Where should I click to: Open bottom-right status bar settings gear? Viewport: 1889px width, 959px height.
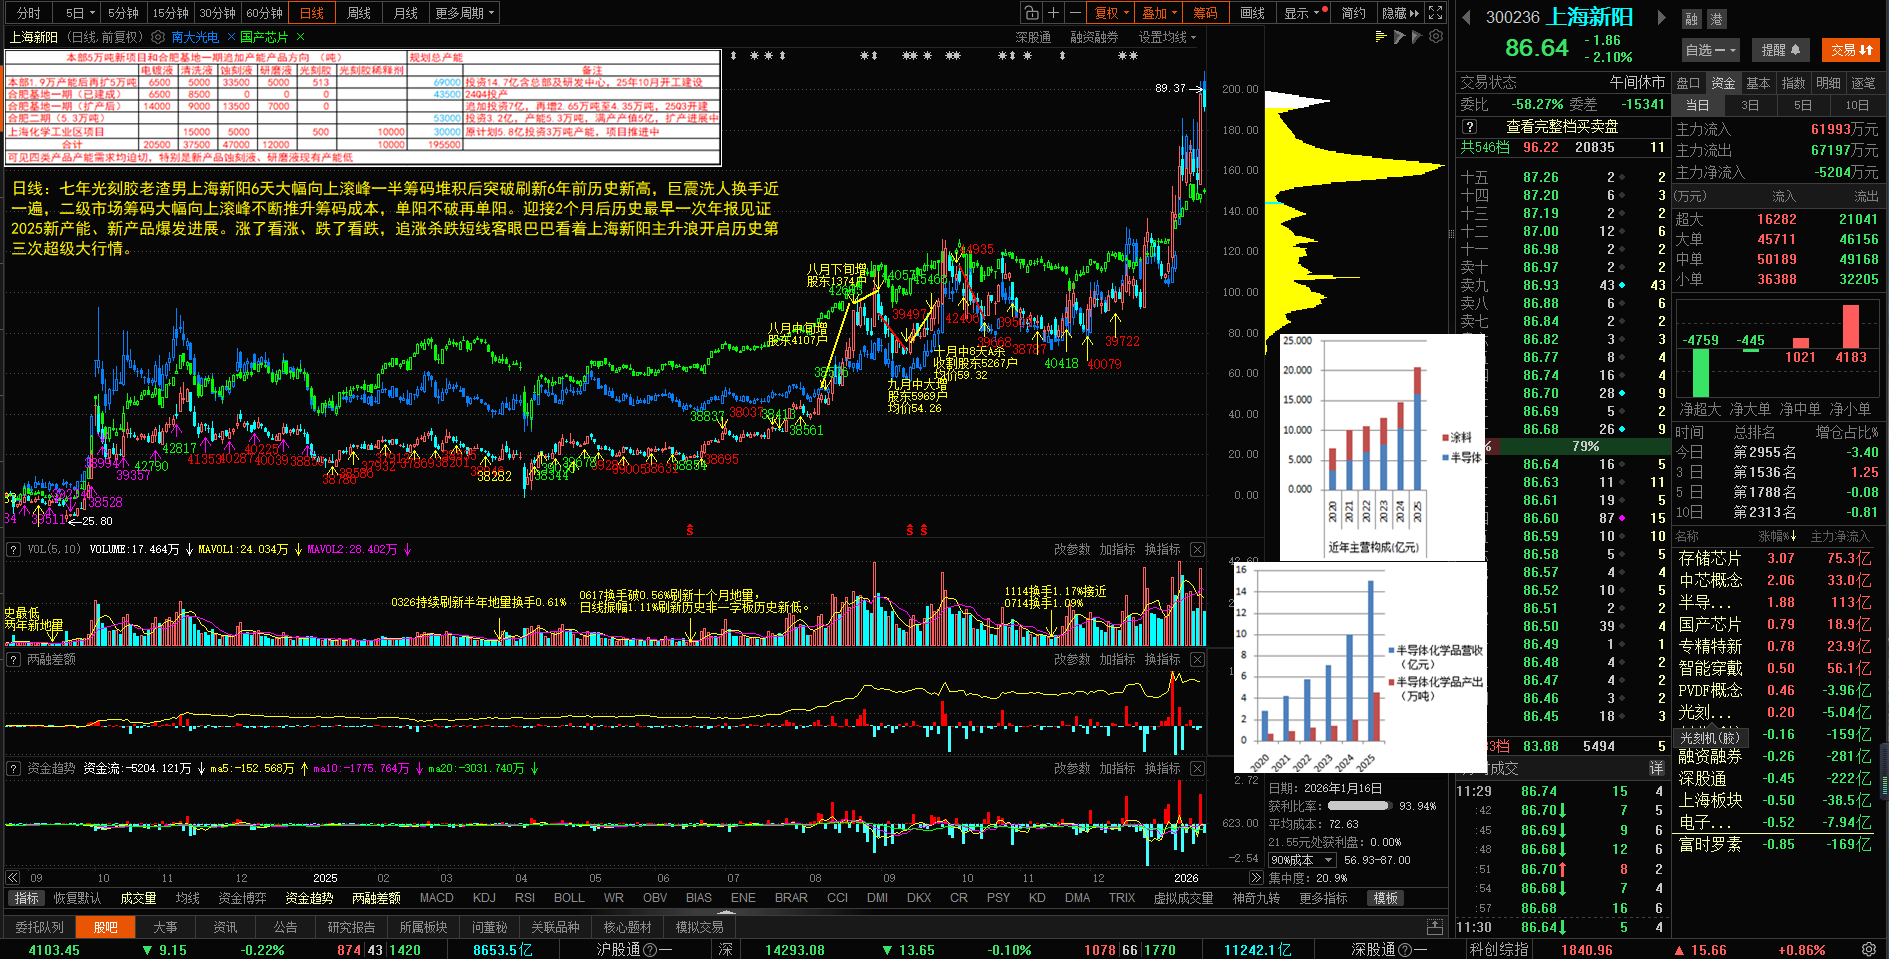pos(1869,949)
